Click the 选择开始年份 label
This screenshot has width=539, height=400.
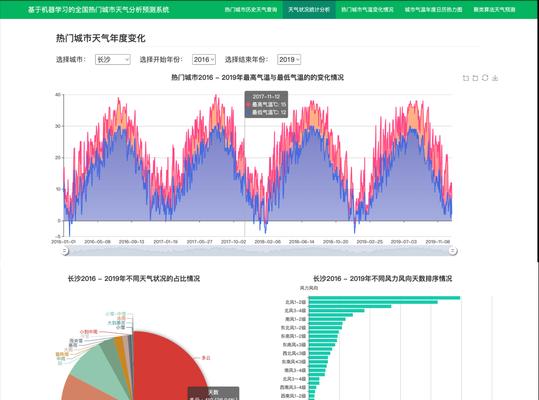point(161,59)
